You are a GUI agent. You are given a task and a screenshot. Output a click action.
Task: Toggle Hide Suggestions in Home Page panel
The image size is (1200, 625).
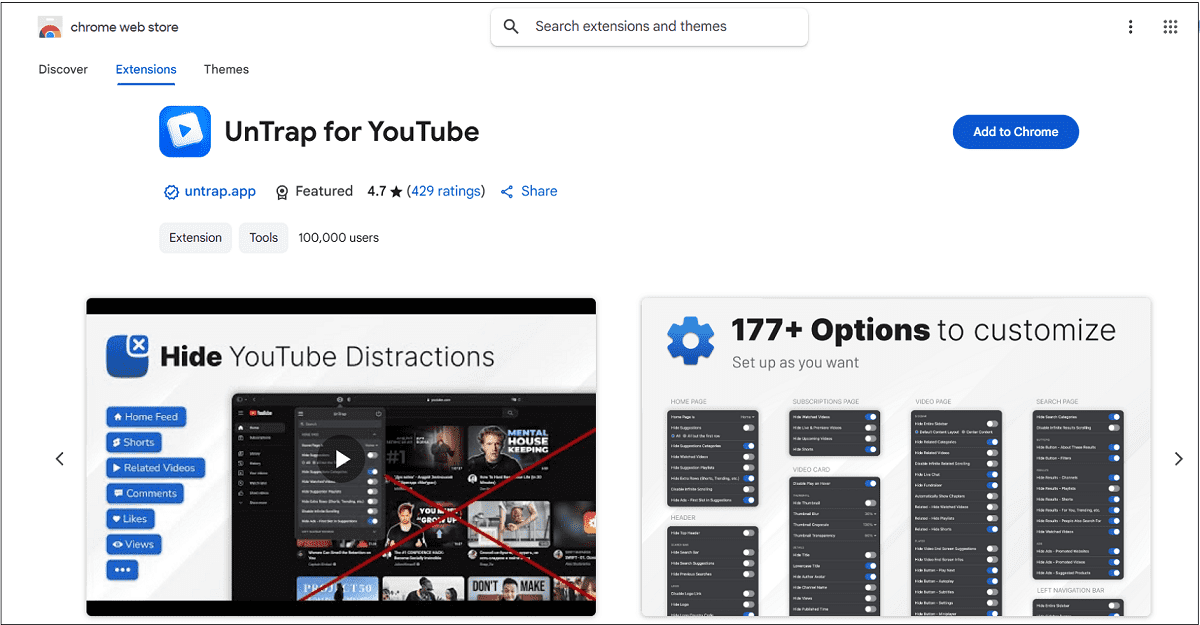[x=748, y=428]
